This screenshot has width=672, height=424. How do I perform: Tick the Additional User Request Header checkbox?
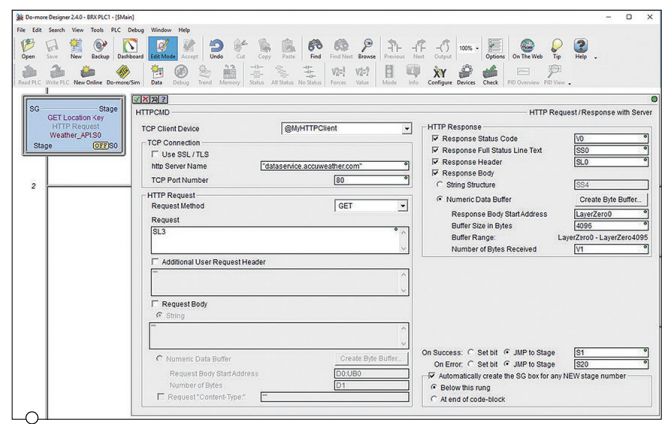155,261
